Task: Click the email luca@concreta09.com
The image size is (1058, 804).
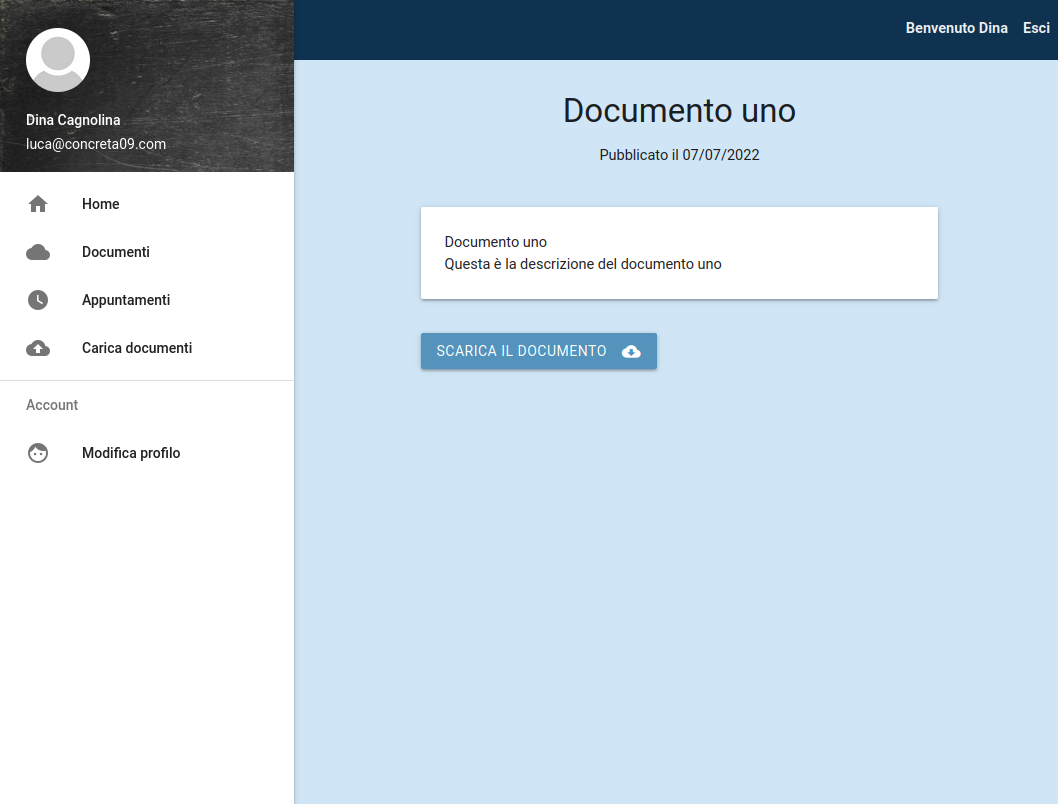Action: [x=96, y=144]
